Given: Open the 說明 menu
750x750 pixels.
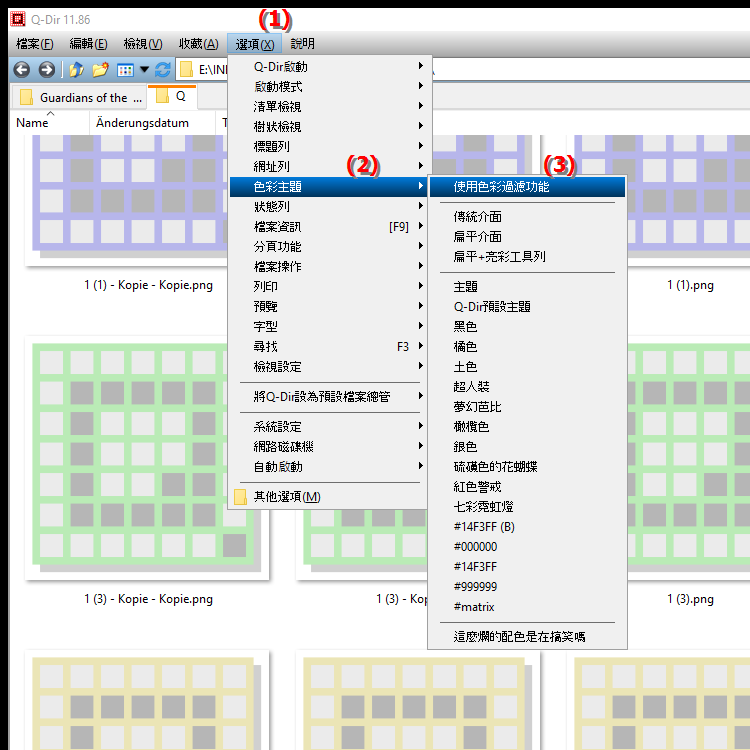Looking at the screenshot, I should (302, 44).
